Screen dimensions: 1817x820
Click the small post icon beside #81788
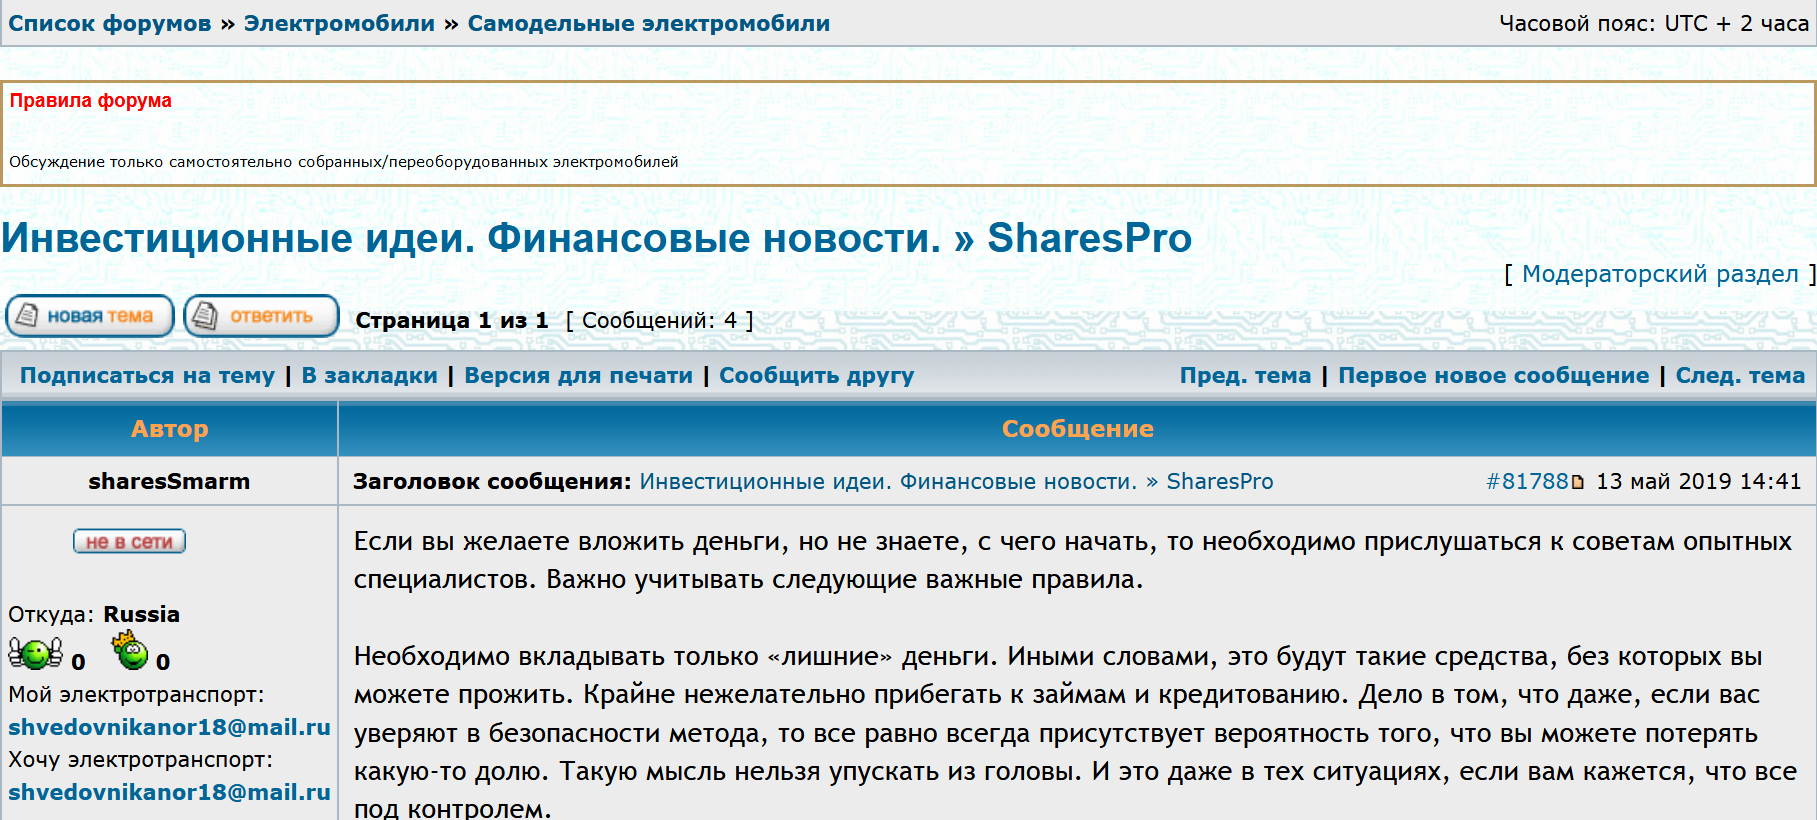click(1578, 482)
